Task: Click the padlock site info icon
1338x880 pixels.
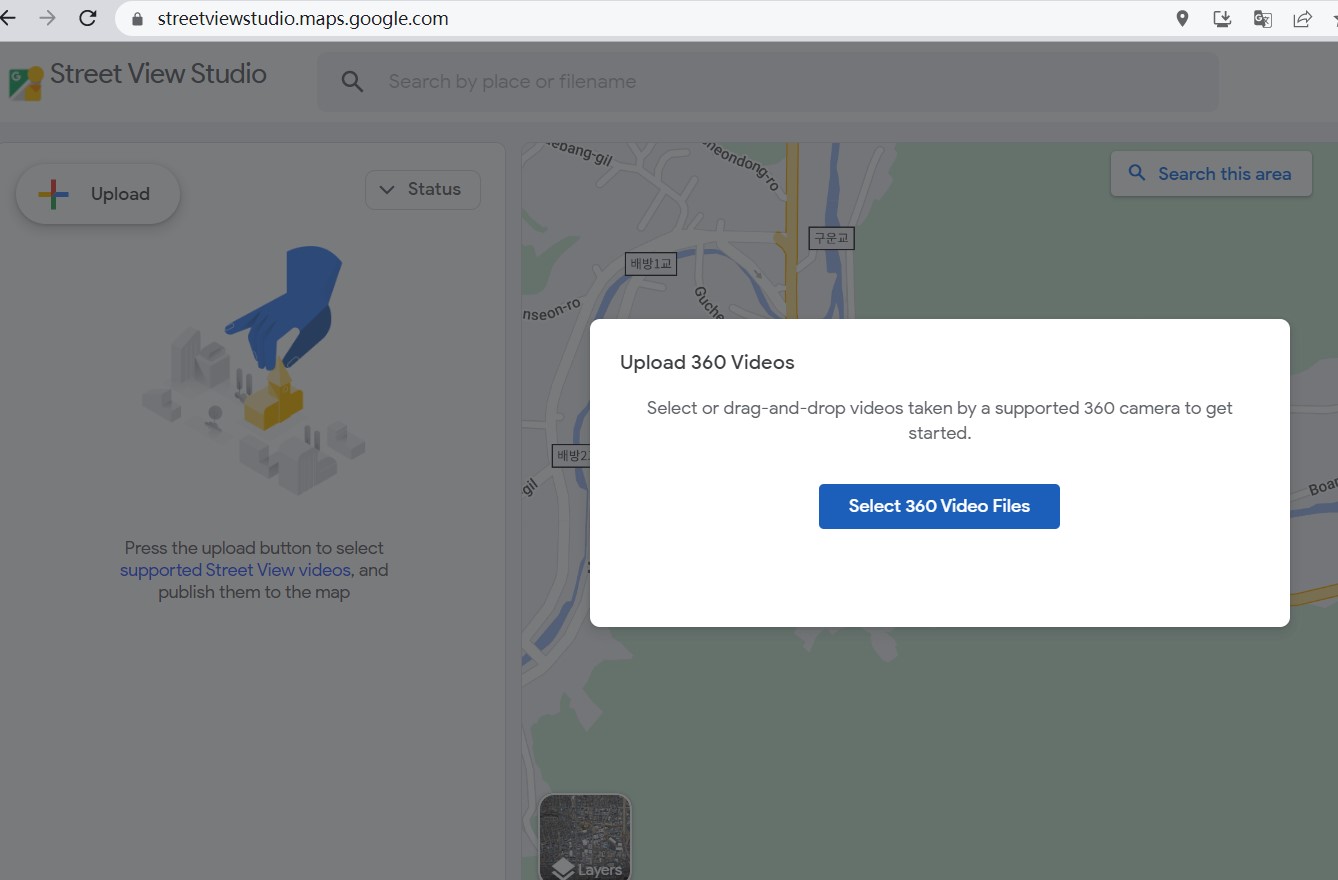Action: coord(138,19)
